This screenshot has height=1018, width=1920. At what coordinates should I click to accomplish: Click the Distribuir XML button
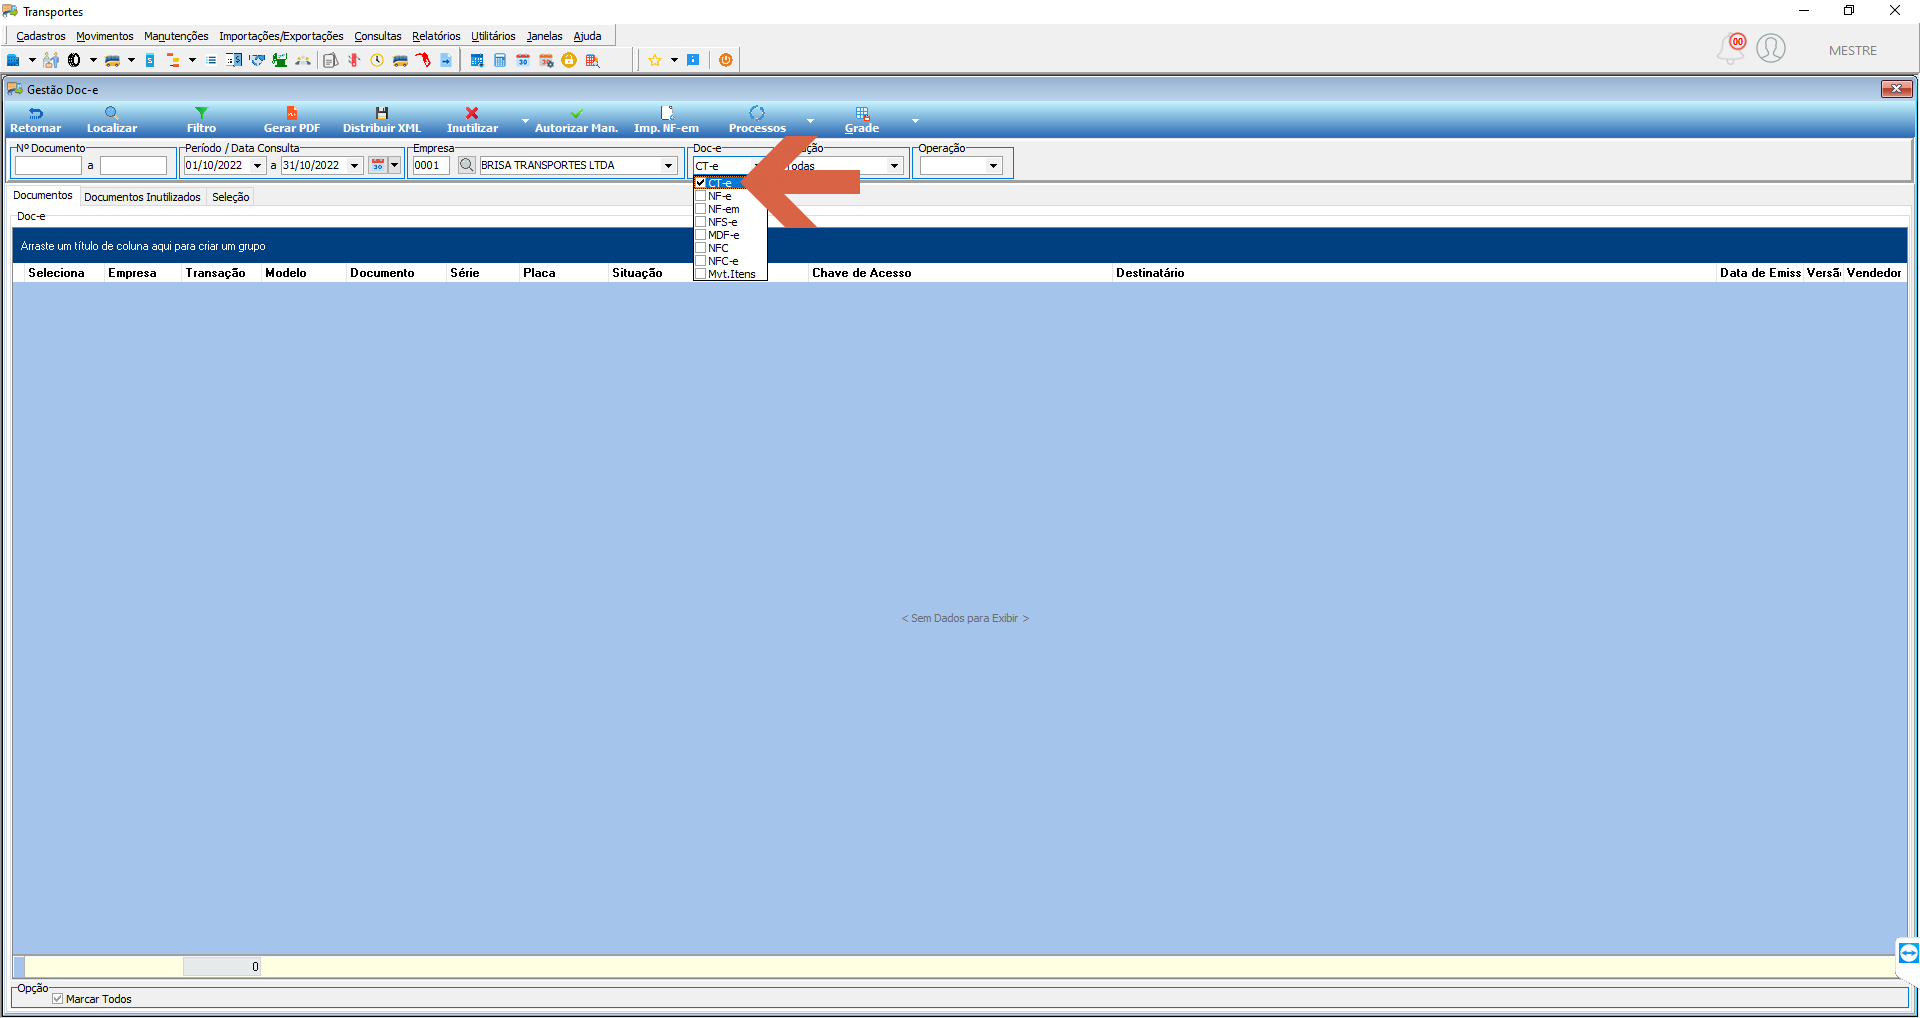[382, 120]
